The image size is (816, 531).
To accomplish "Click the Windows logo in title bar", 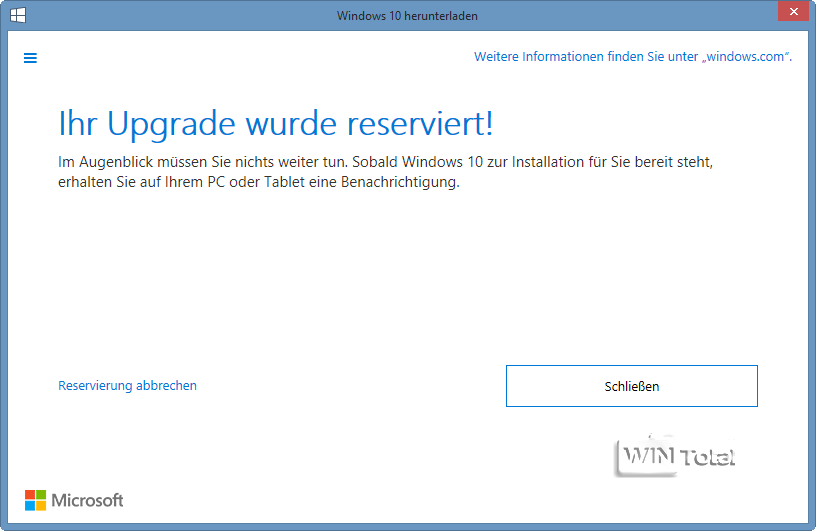I will [x=18, y=15].
